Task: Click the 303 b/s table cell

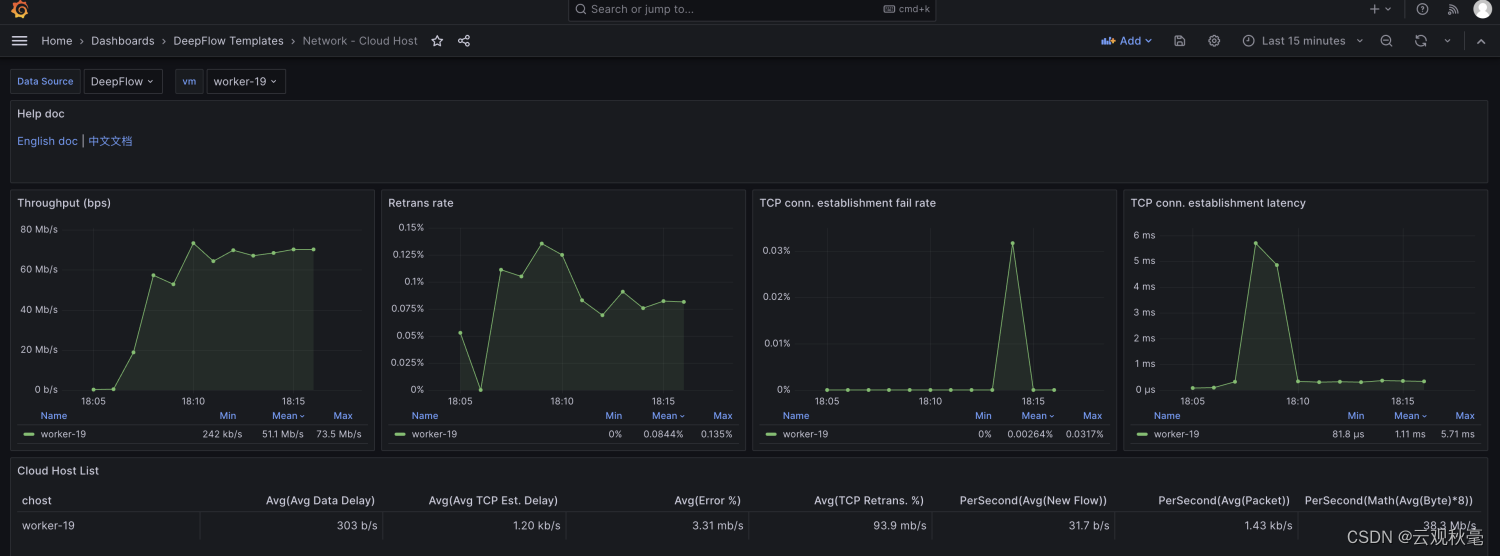Action: point(356,526)
